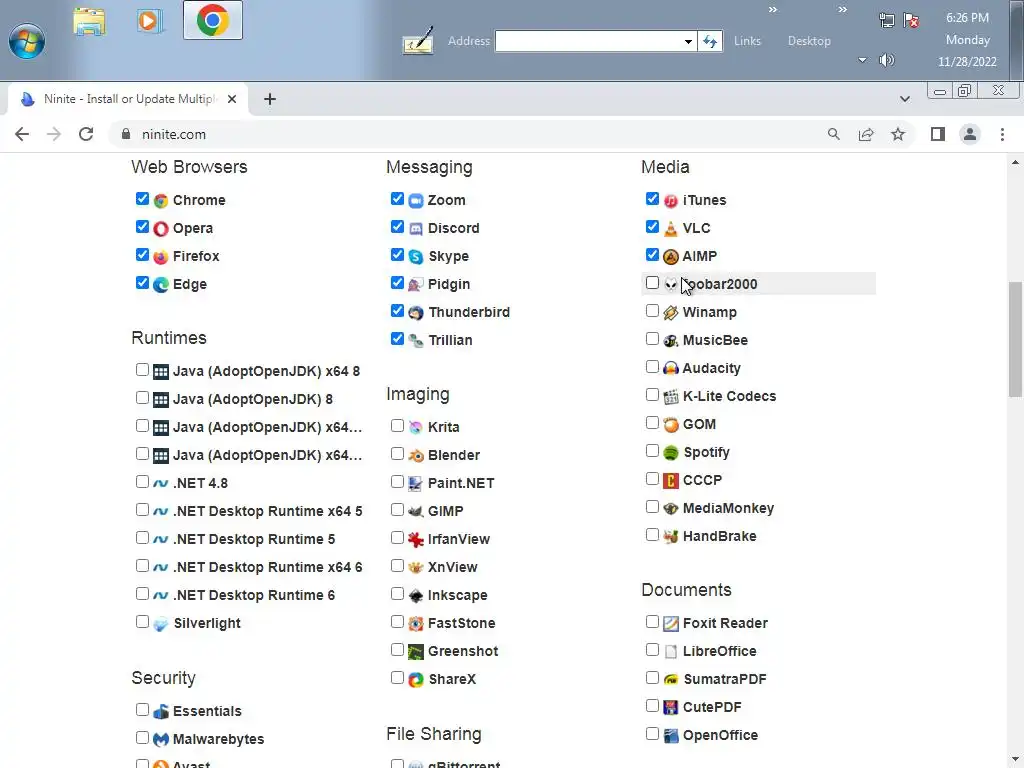Click the Paint.NET label
The height and width of the screenshot is (768, 1024).
click(x=461, y=483)
